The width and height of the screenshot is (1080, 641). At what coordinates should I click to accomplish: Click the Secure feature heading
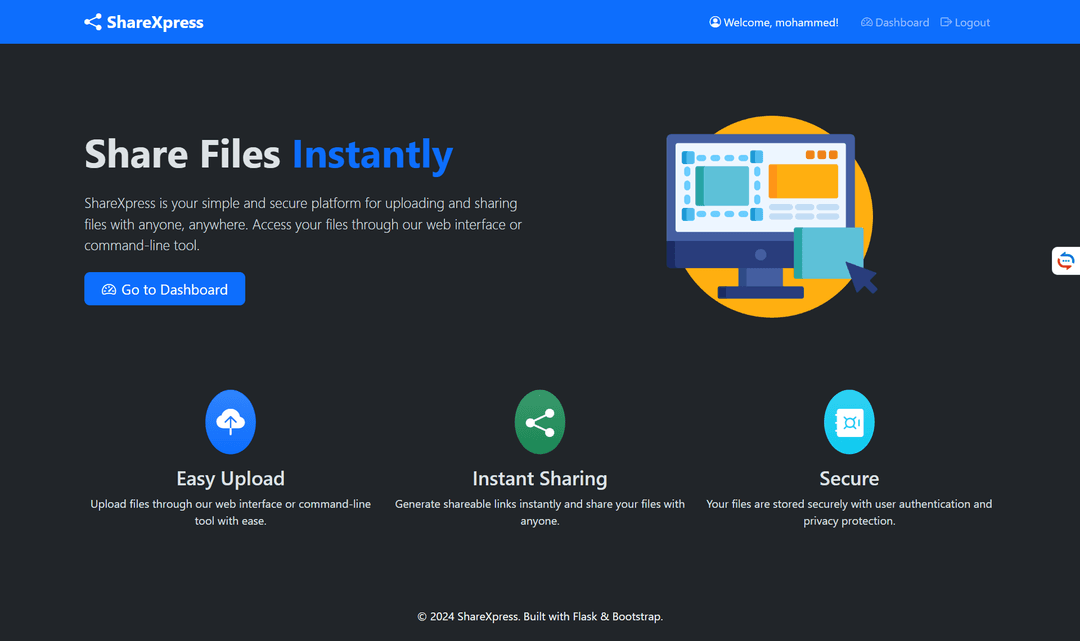849,478
